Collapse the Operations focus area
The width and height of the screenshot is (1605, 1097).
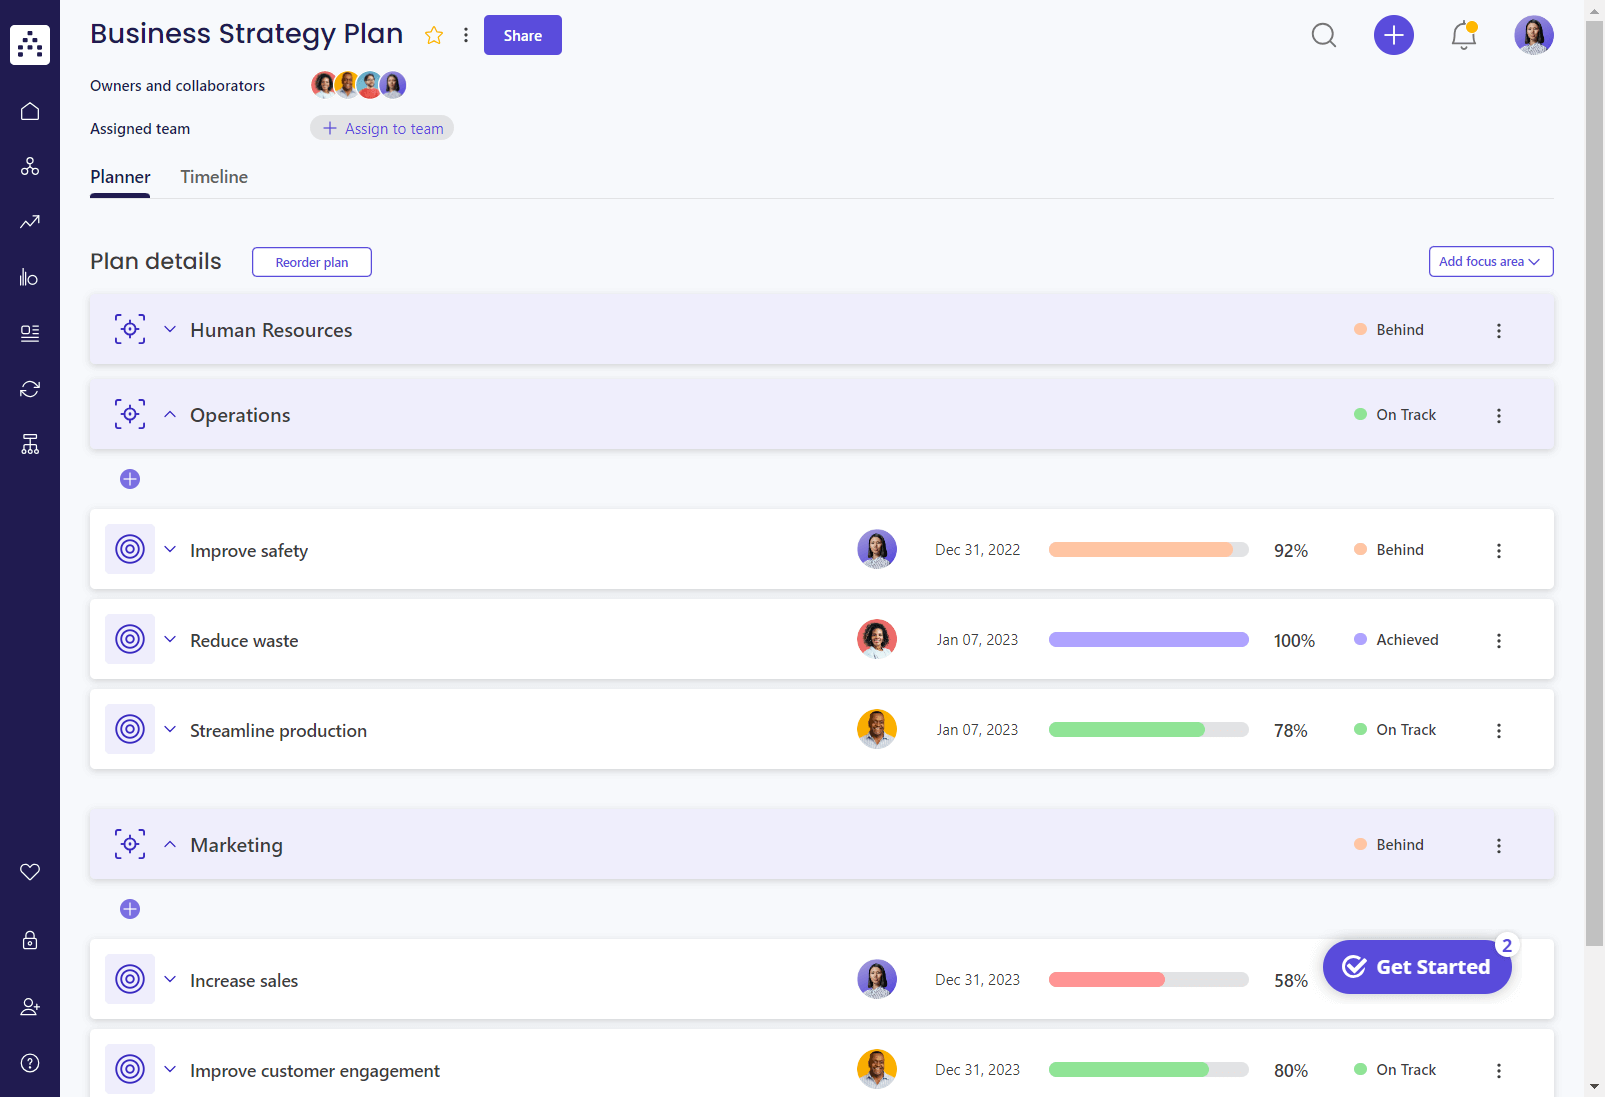(170, 415)
